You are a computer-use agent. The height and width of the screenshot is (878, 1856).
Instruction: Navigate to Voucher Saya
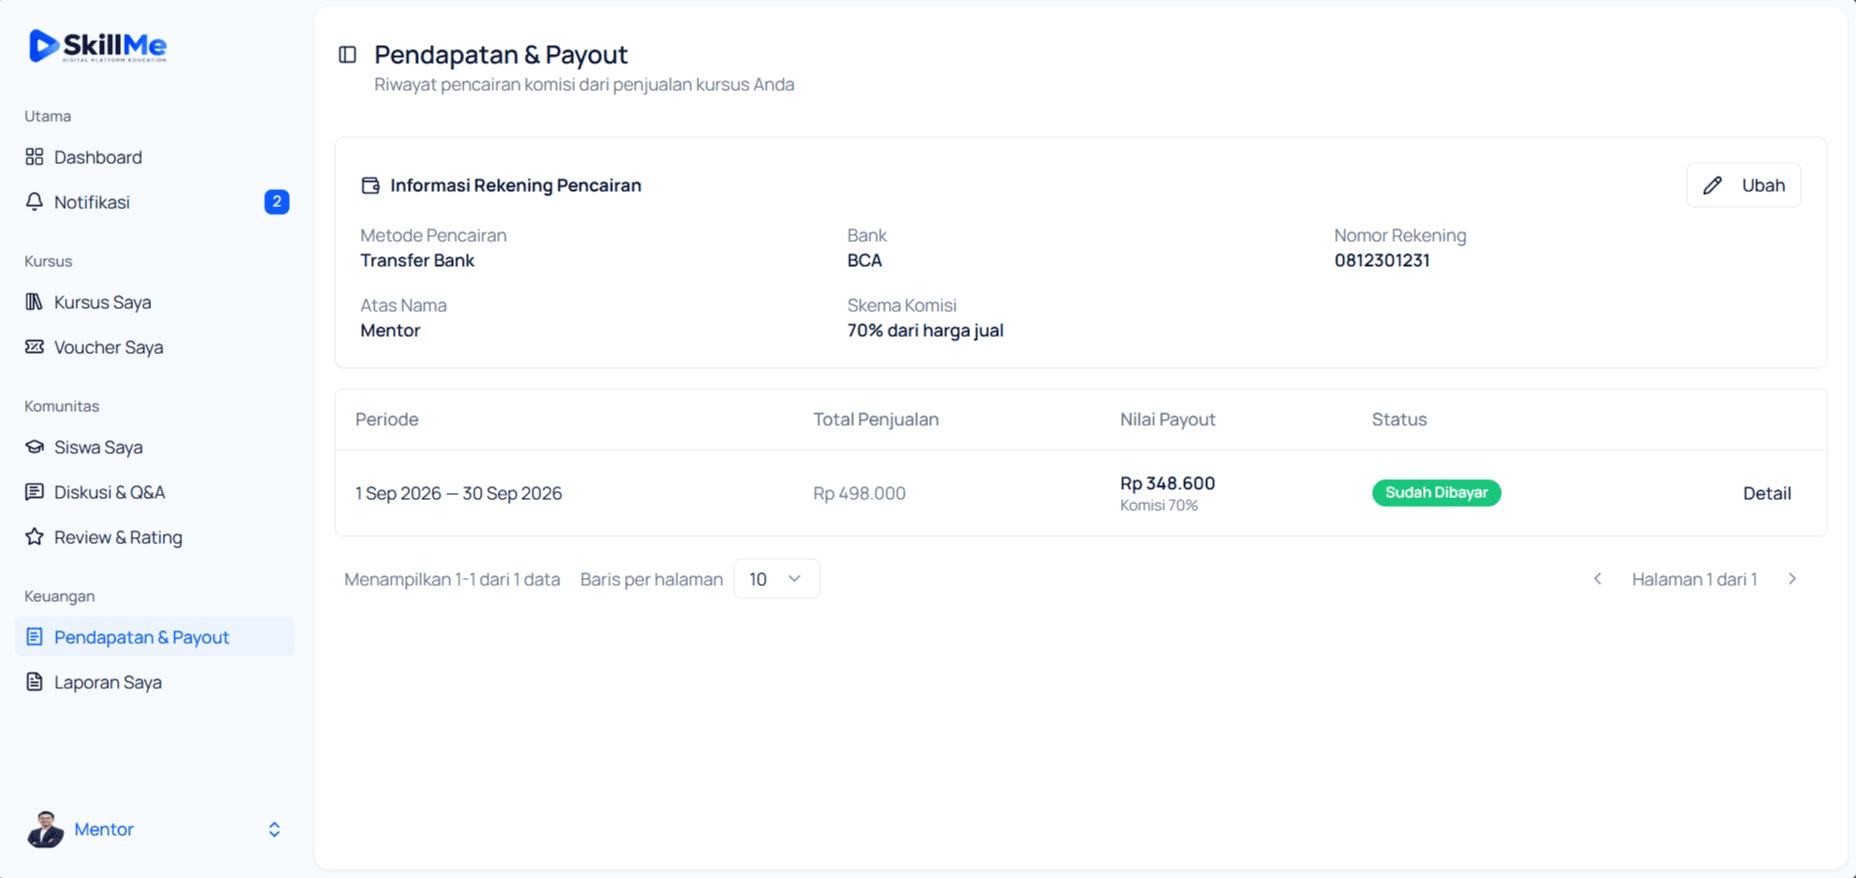coord(155,347)
